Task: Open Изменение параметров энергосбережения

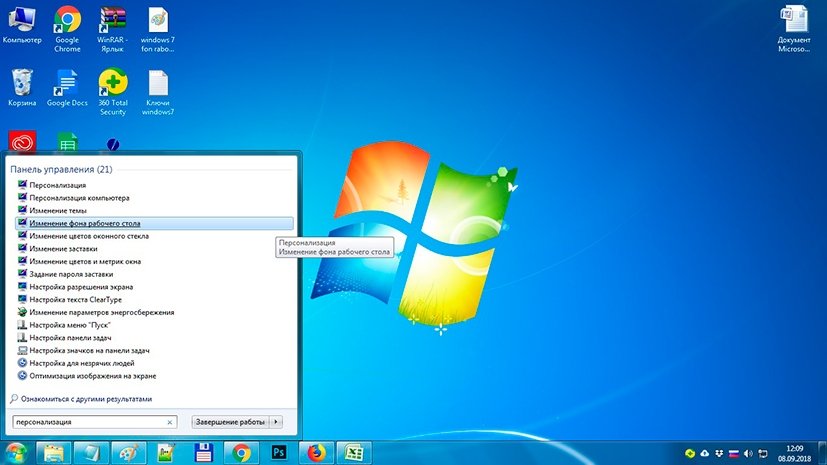Action: (154, 312)
